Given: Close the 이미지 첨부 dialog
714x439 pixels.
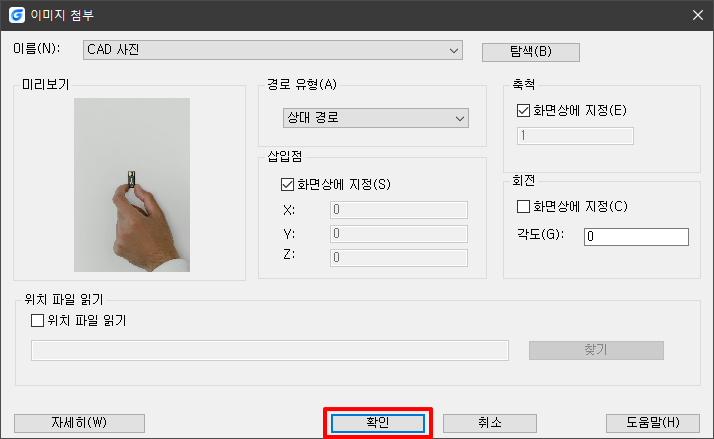Looking at the screenshot, I should coord(698,15).
